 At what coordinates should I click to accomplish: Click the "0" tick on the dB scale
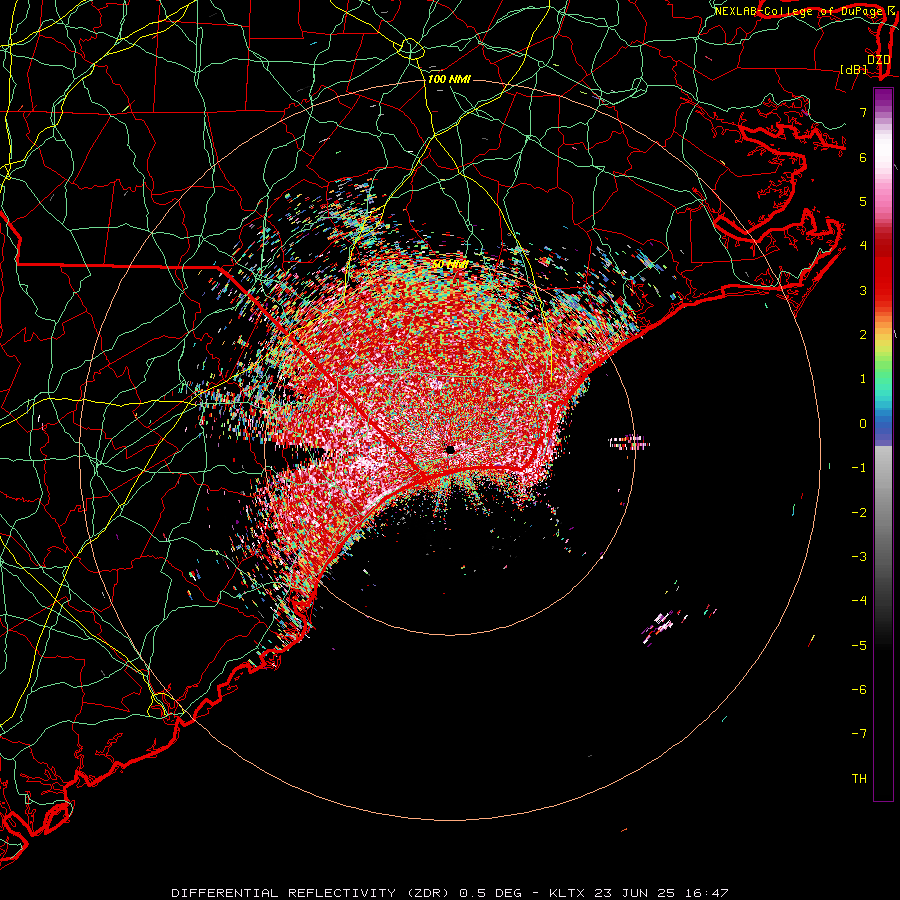pyautogui.click(x=863, y=424)
